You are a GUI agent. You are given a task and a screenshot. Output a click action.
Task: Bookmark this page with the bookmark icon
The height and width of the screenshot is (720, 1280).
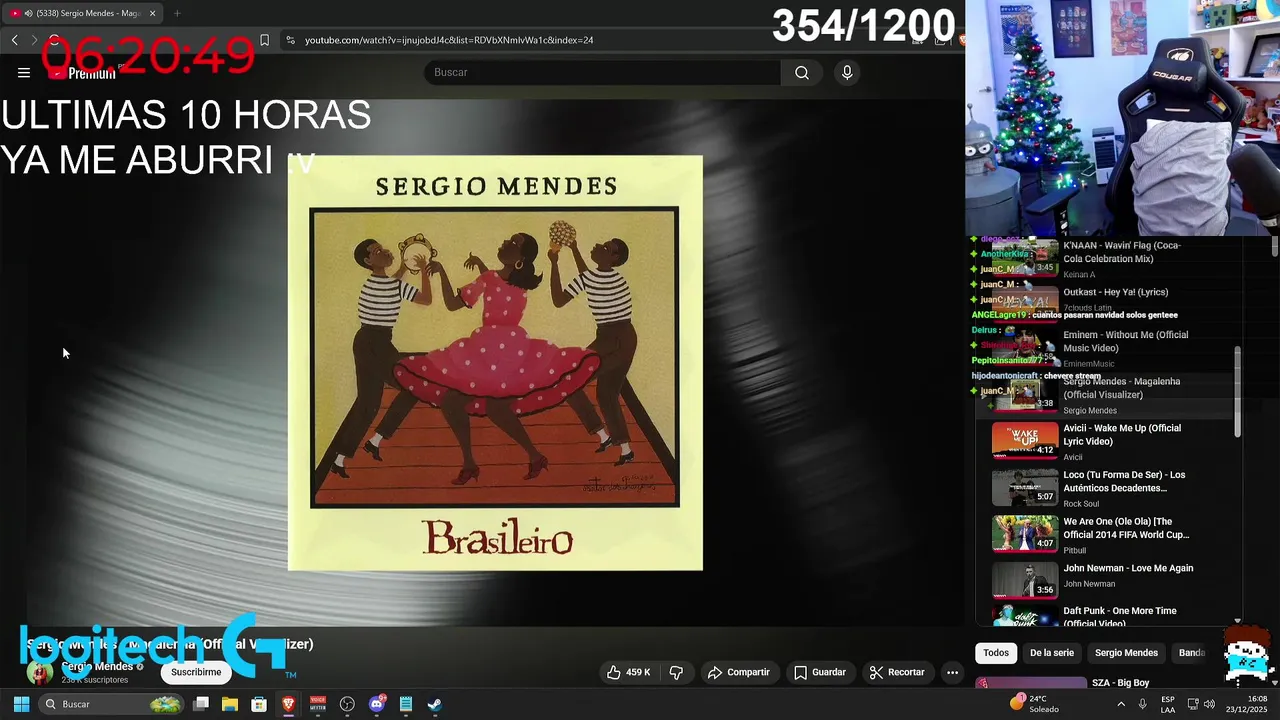(x=264, y=40)
